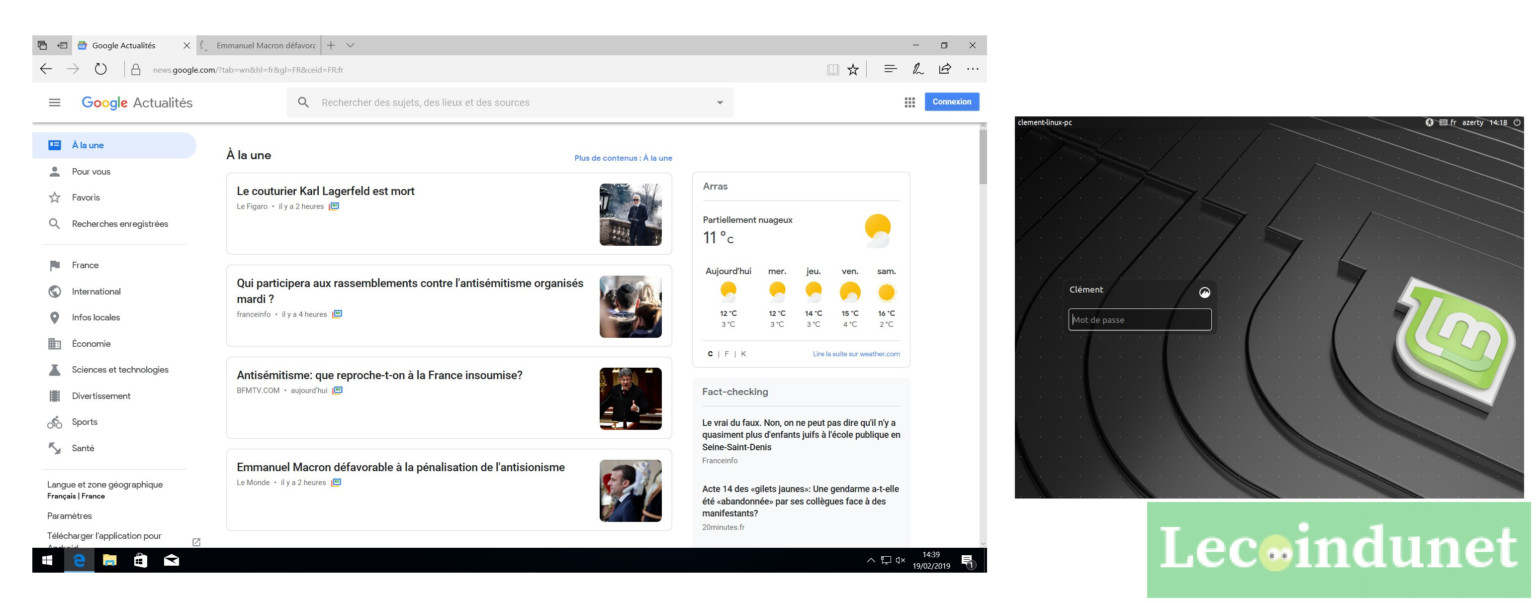Open the Google News hamburger menu
Viewport: 1536px width, 603px height.
point(55,102)
